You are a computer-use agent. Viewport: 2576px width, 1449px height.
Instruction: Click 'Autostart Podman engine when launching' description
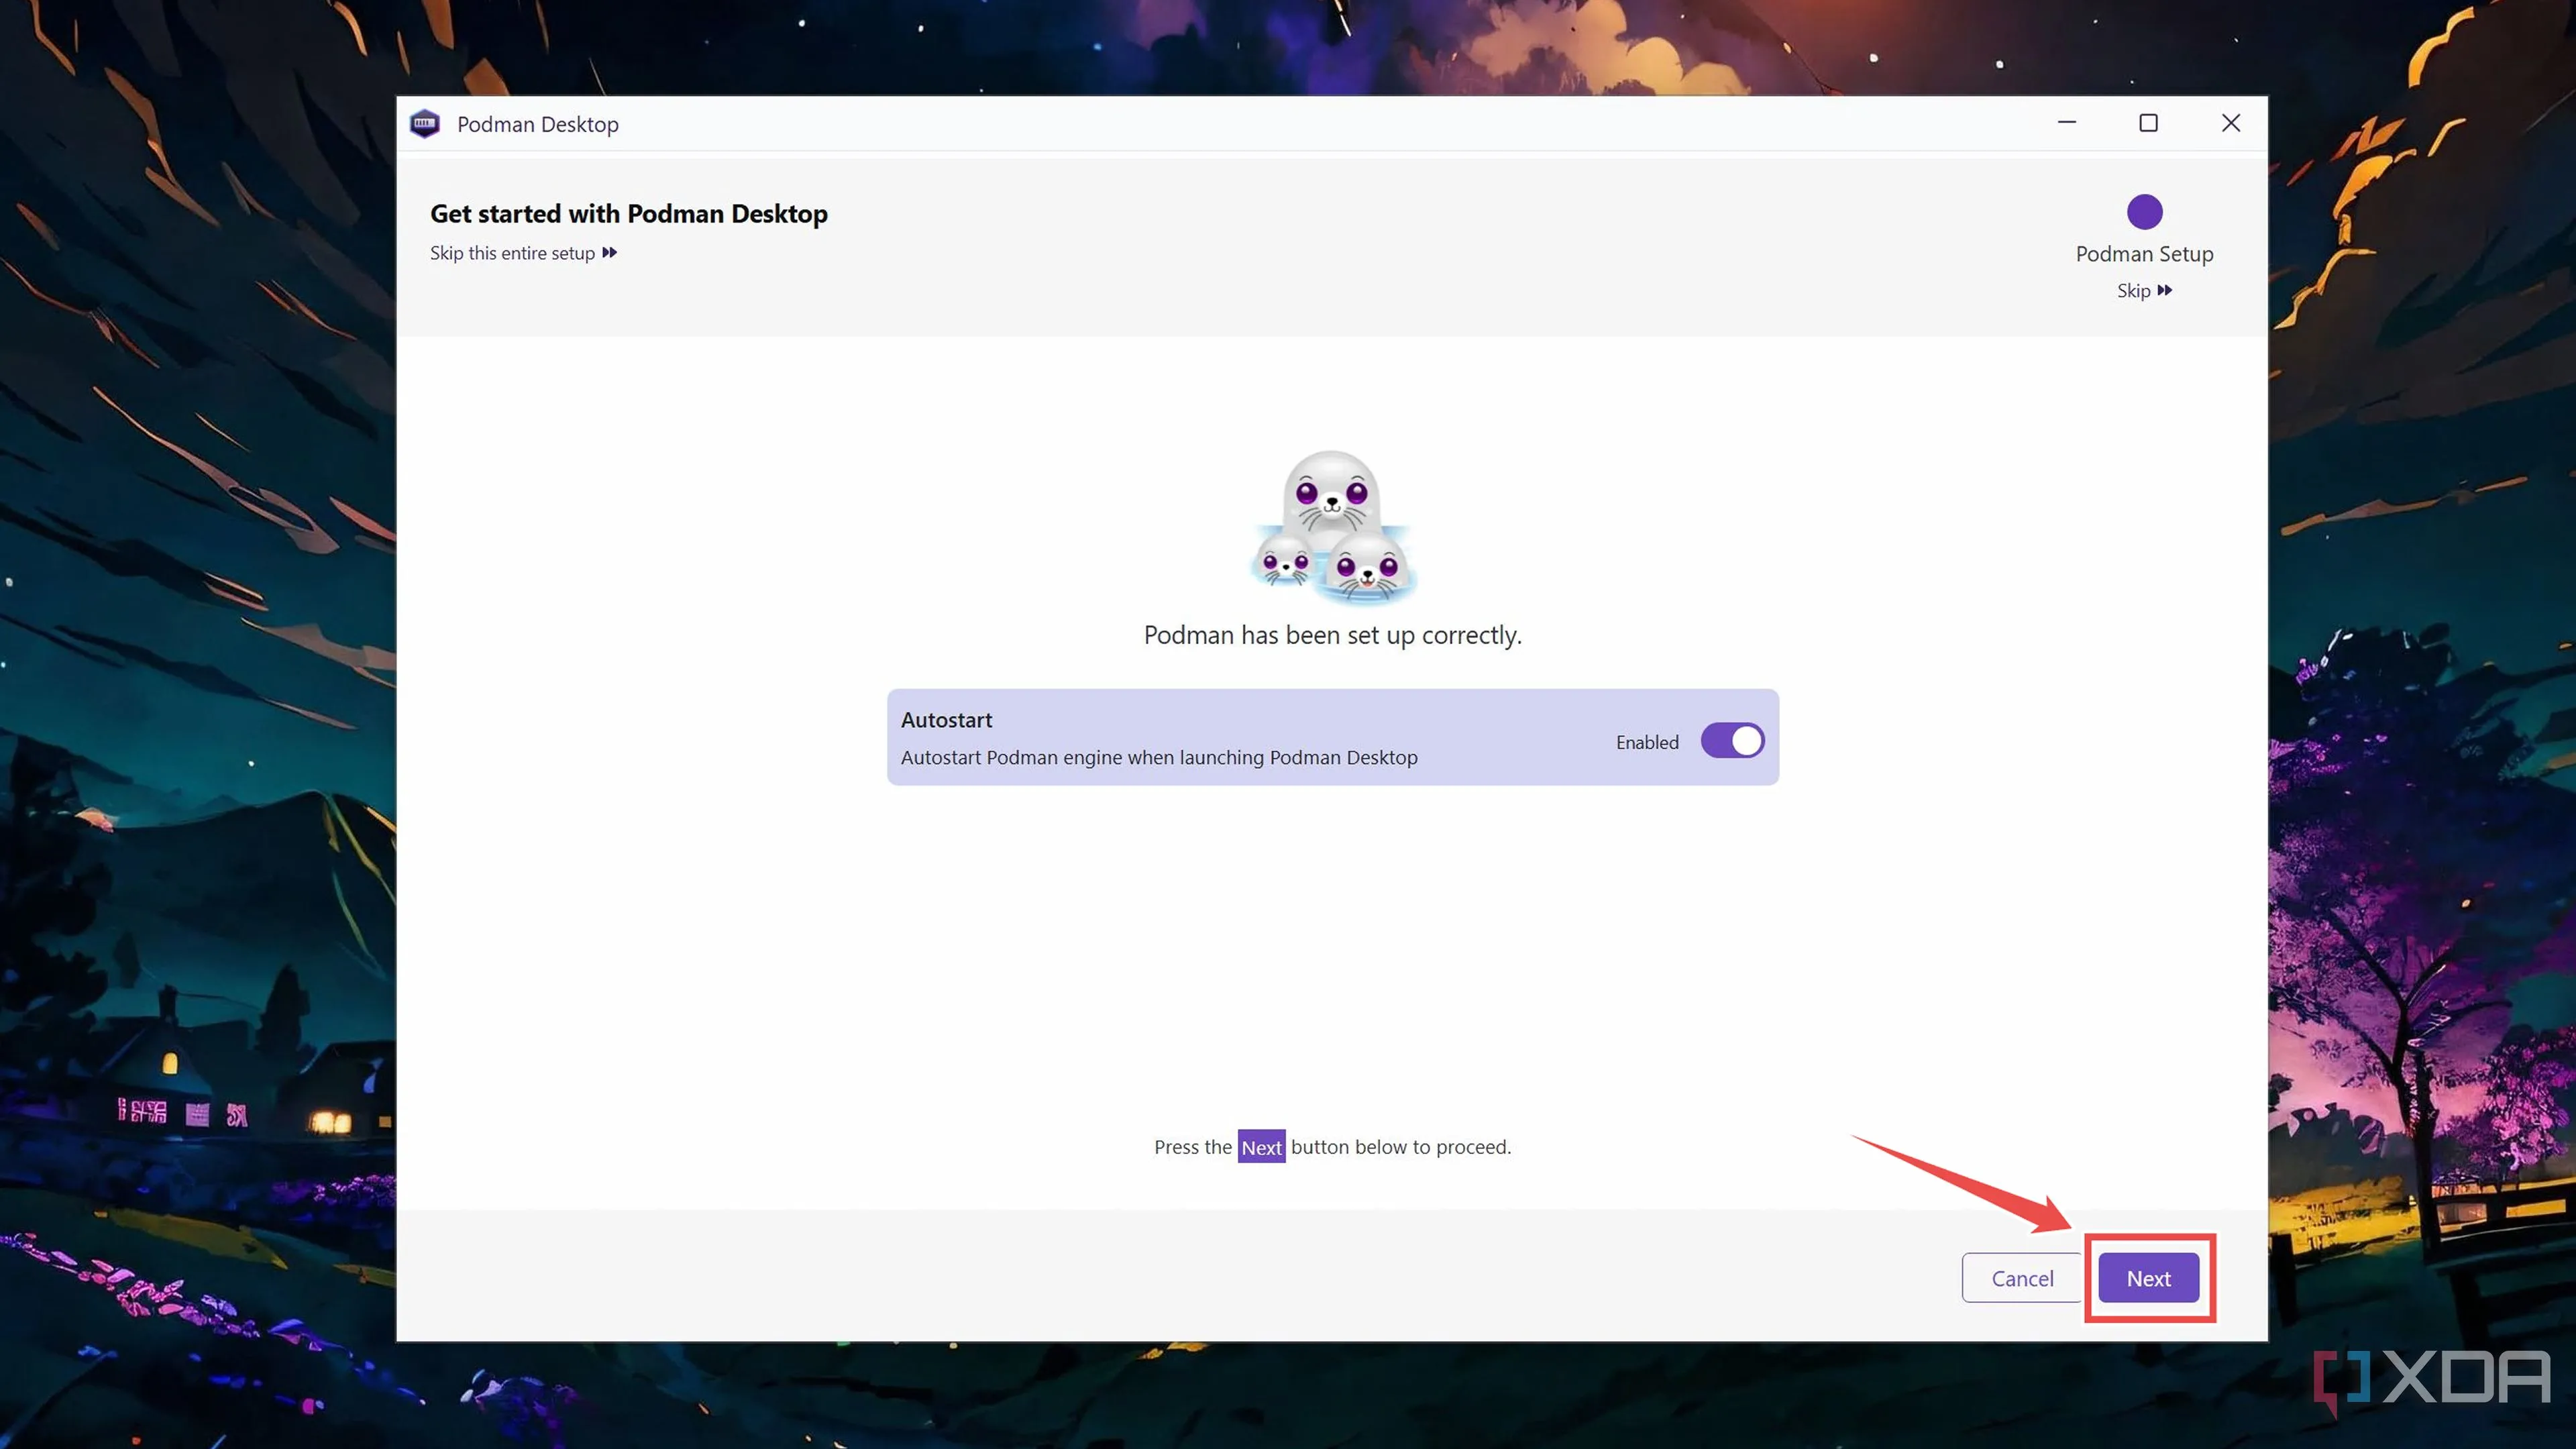click(x=1159, y=757)
